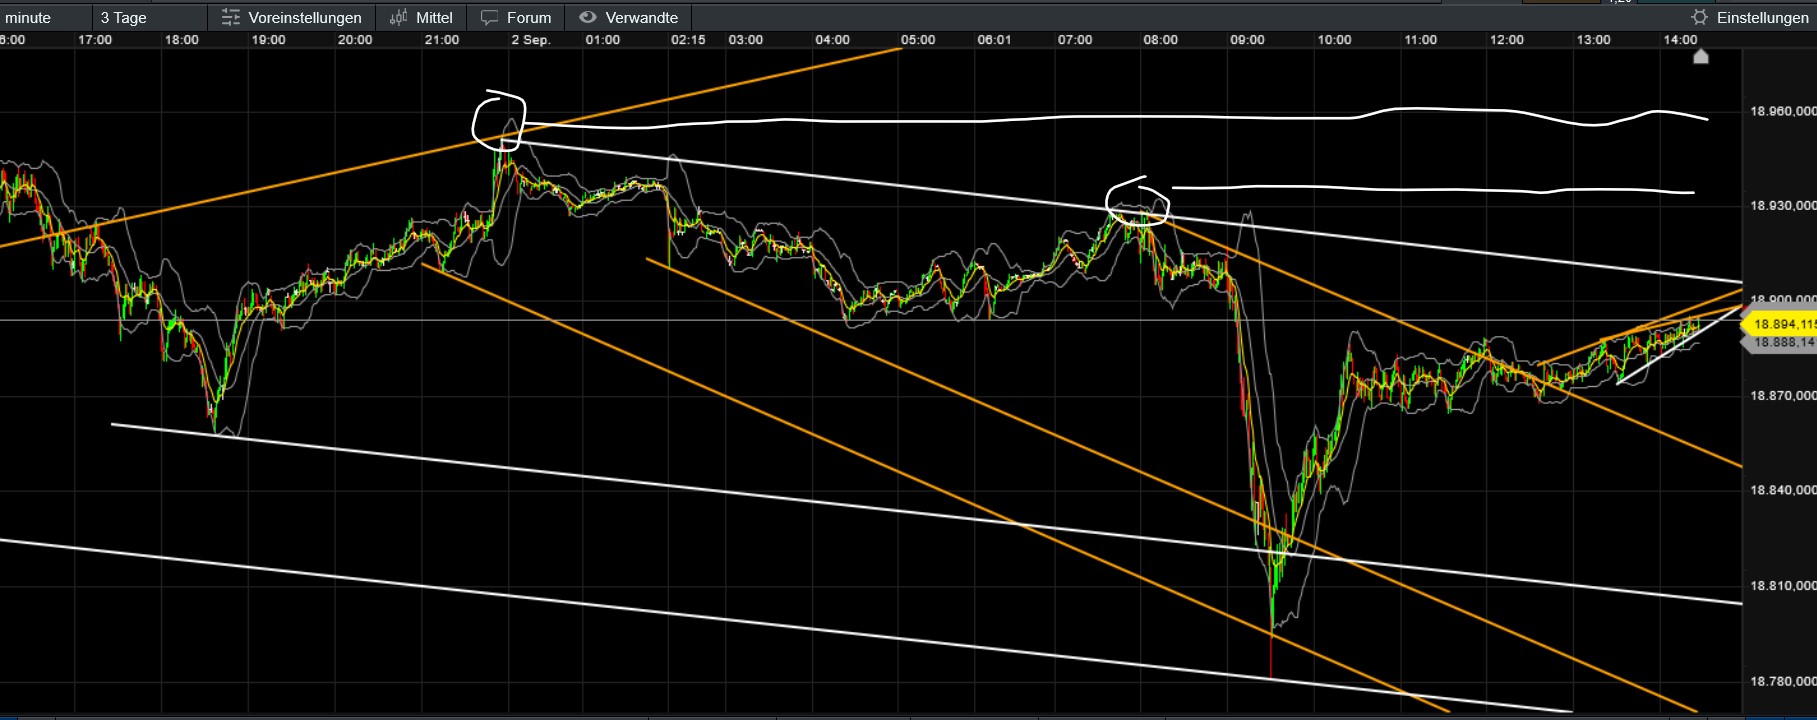The height and width of the screenshot is (720, 1817).
Task: Open the minute interval dropdown
Action: tap(45, 17)
